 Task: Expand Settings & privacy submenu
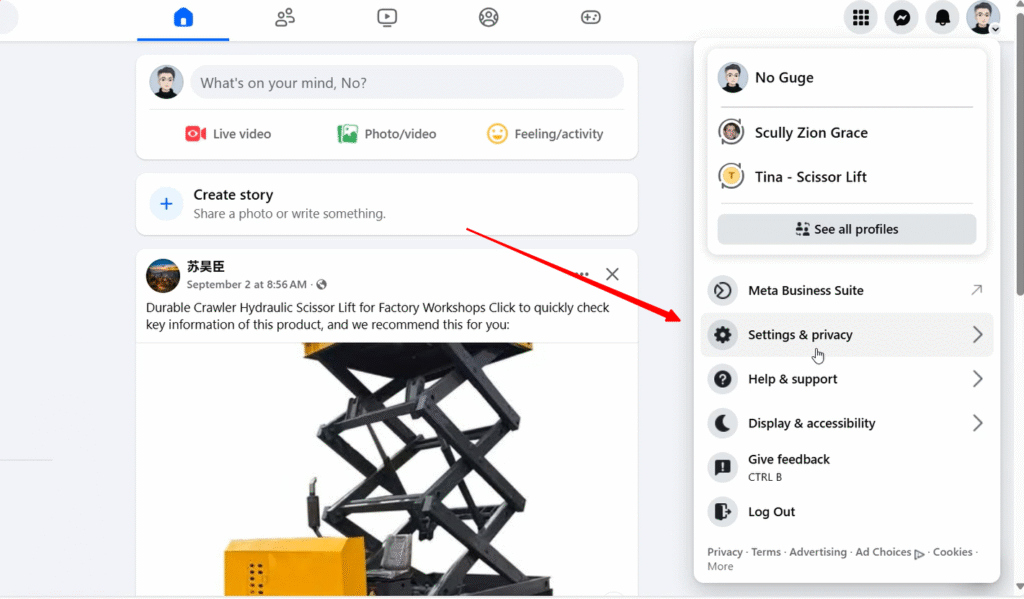[x=846, y=335]
